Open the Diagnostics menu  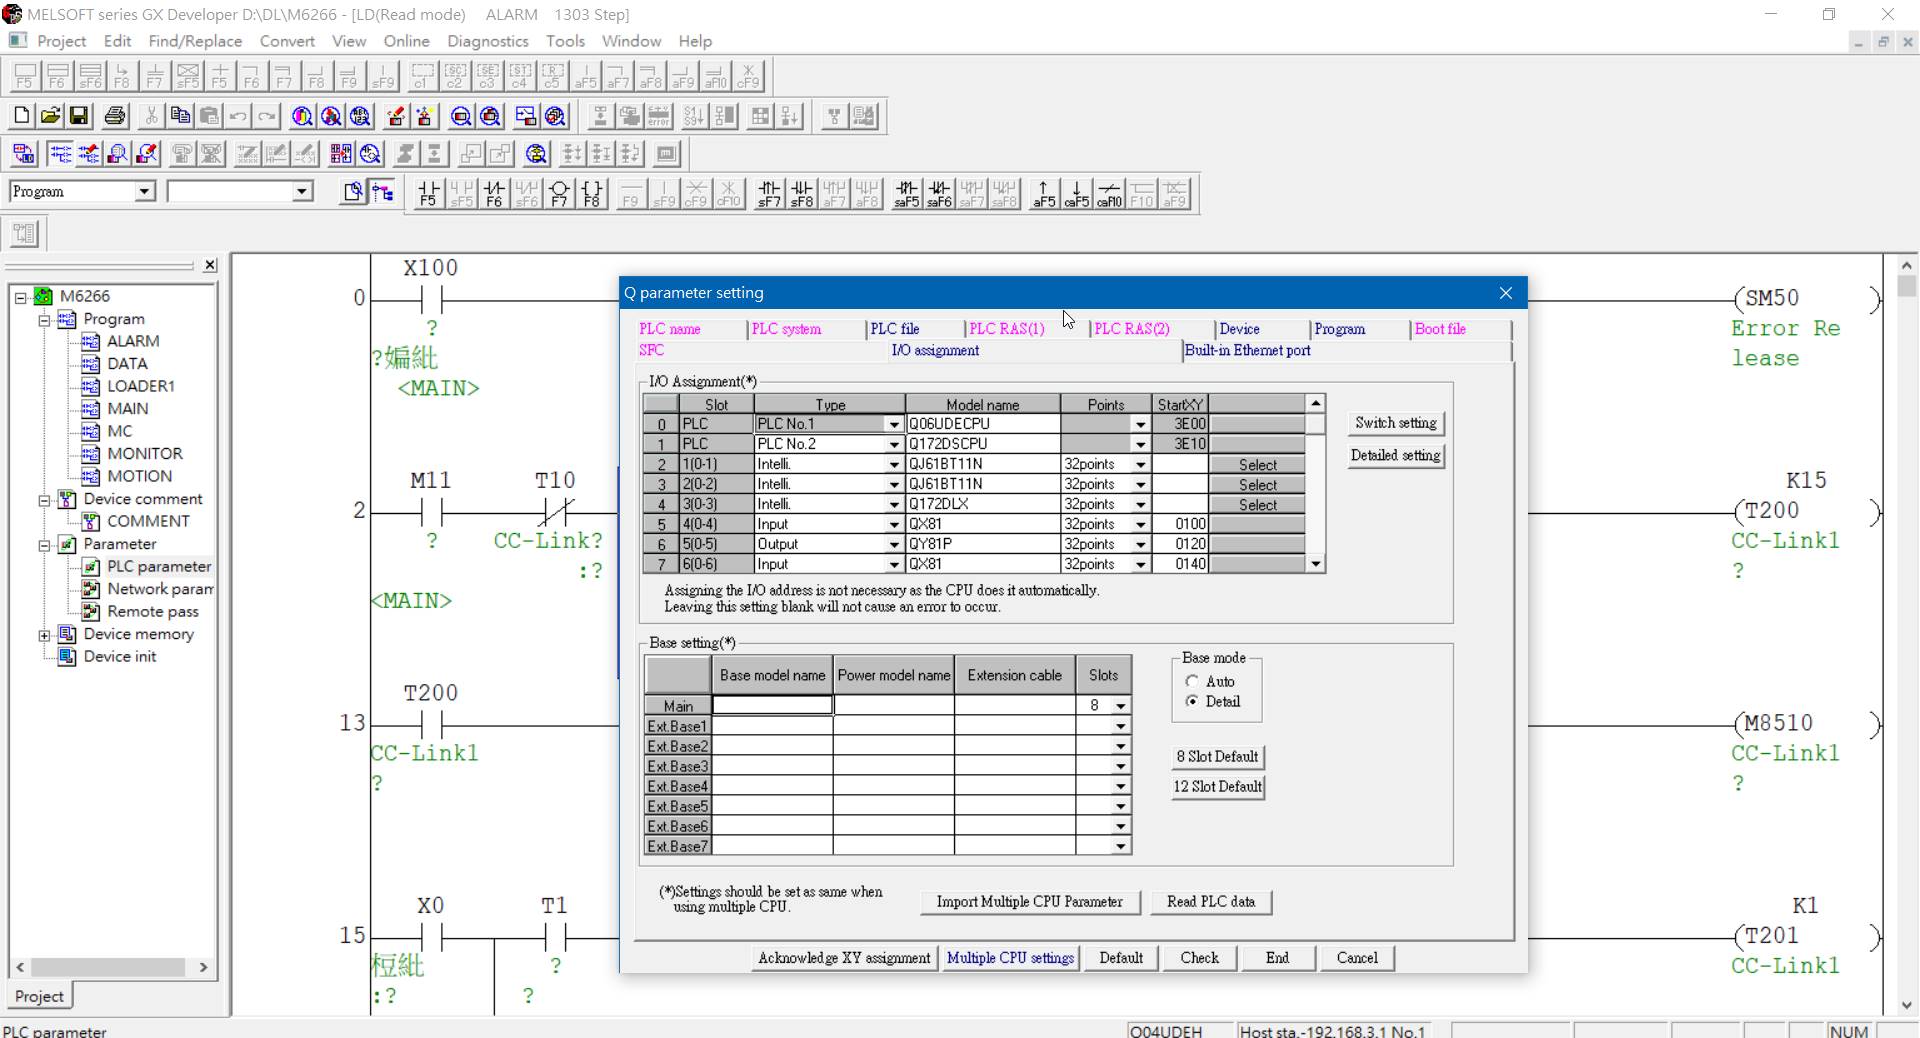click(x=487, y=41)
